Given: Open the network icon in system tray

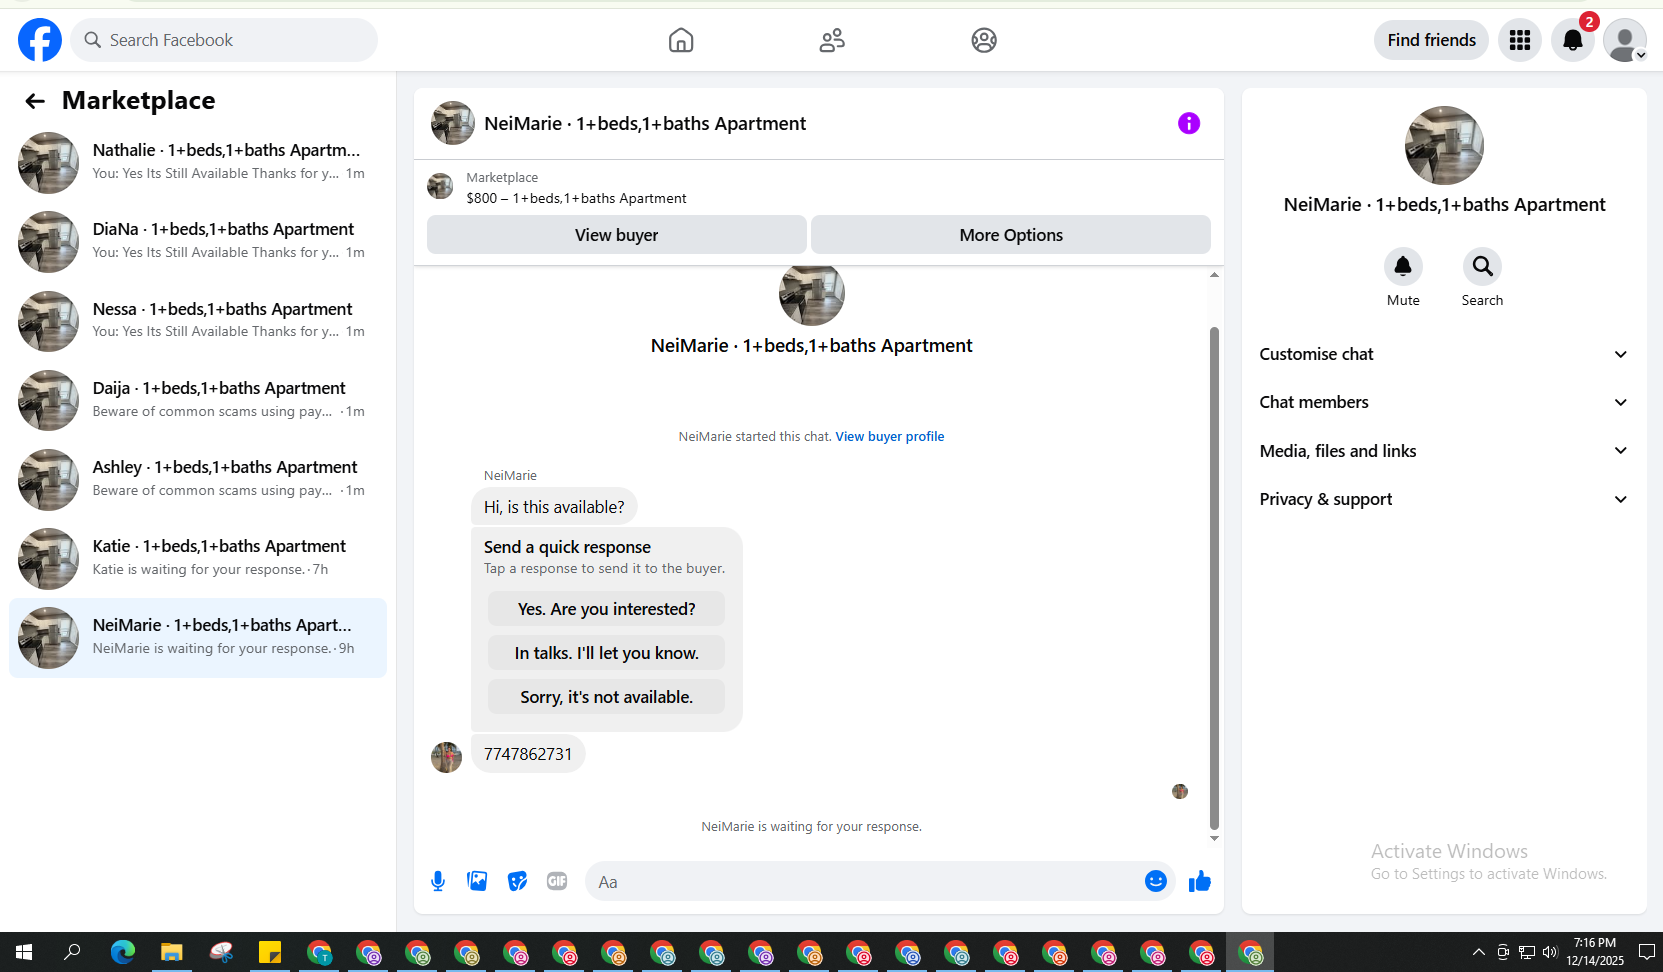Looking at the screenshot, I should tap(1526, 952).
